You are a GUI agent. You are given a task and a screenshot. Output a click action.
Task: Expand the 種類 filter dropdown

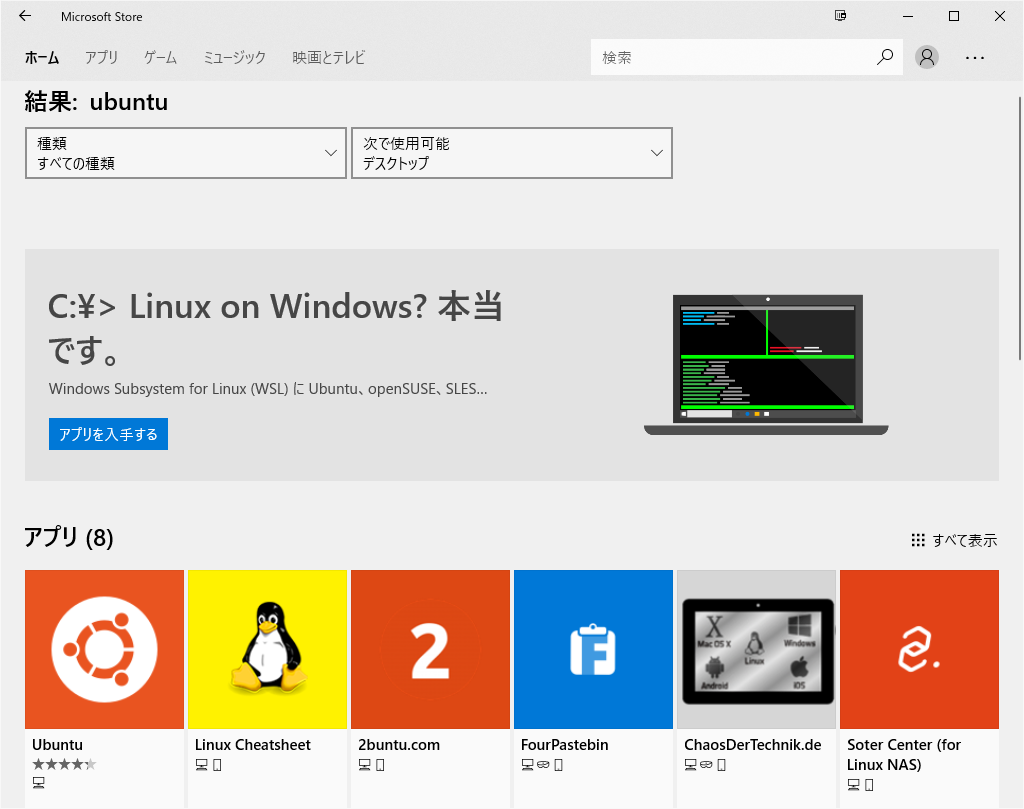pos(185,153)
